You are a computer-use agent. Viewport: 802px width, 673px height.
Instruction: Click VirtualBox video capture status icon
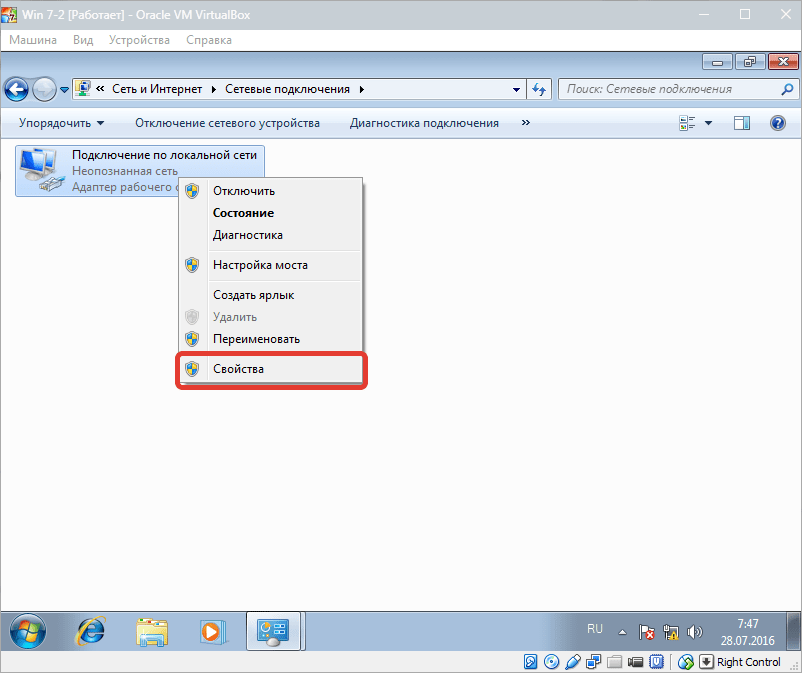[x=635, y=662]
